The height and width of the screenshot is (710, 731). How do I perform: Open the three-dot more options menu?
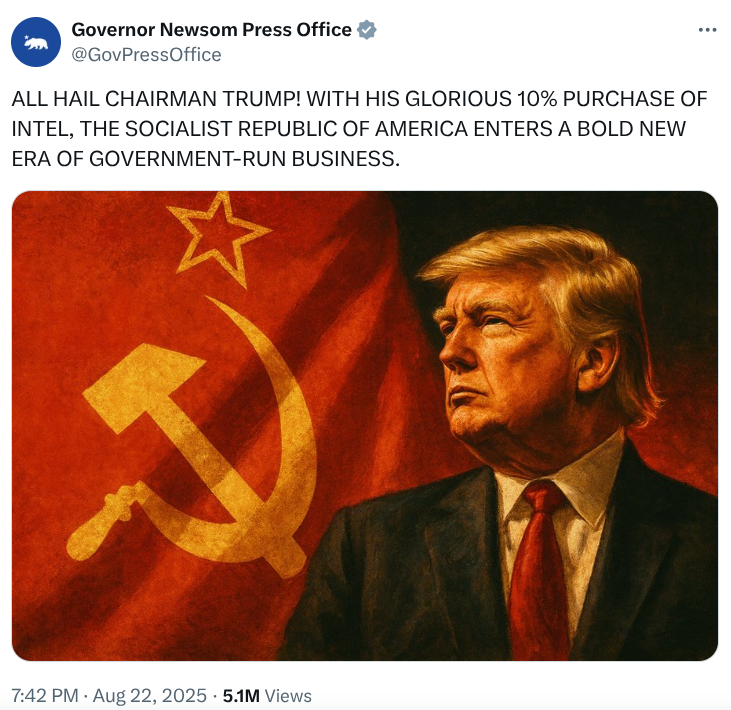point(707,30)
